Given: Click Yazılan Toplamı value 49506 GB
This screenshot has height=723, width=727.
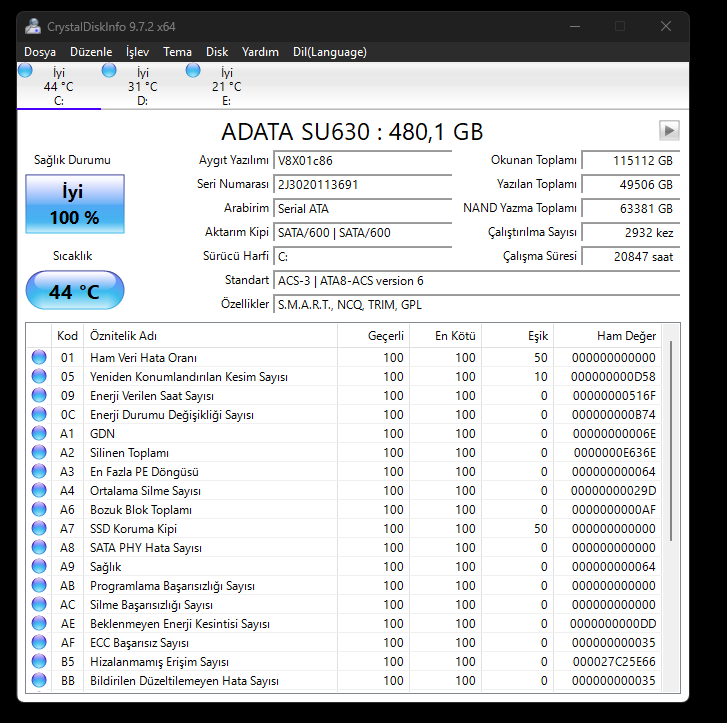Looking at the screenshot, I should pos(631,185).
